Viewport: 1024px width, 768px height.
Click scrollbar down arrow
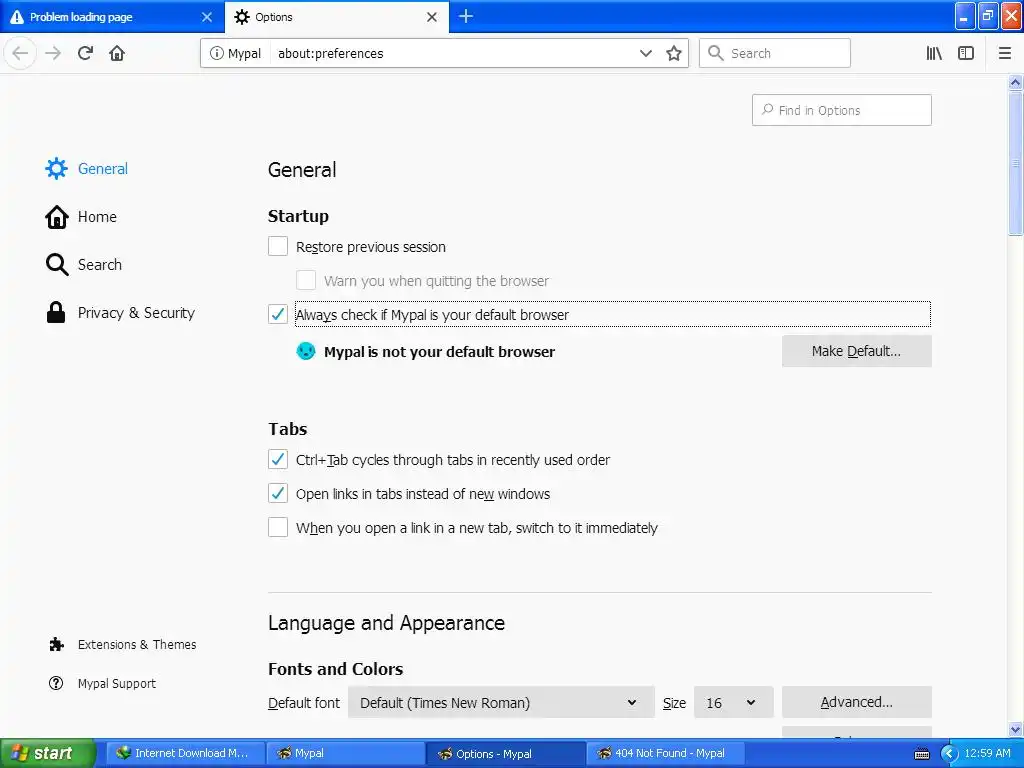pos(1015,729)
